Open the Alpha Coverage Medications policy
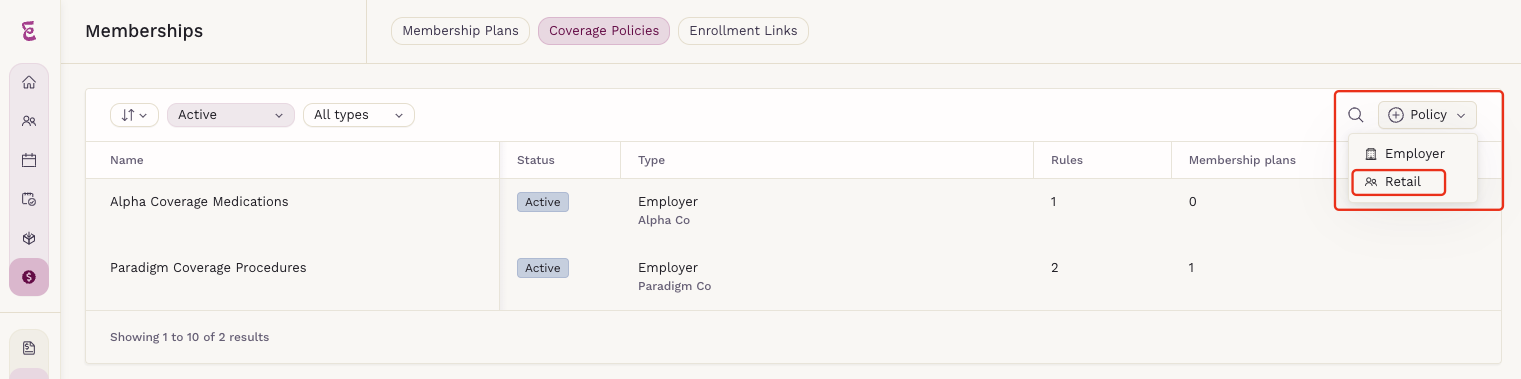Viewport: 1521px width, 379px height. [x=199, y=202]
